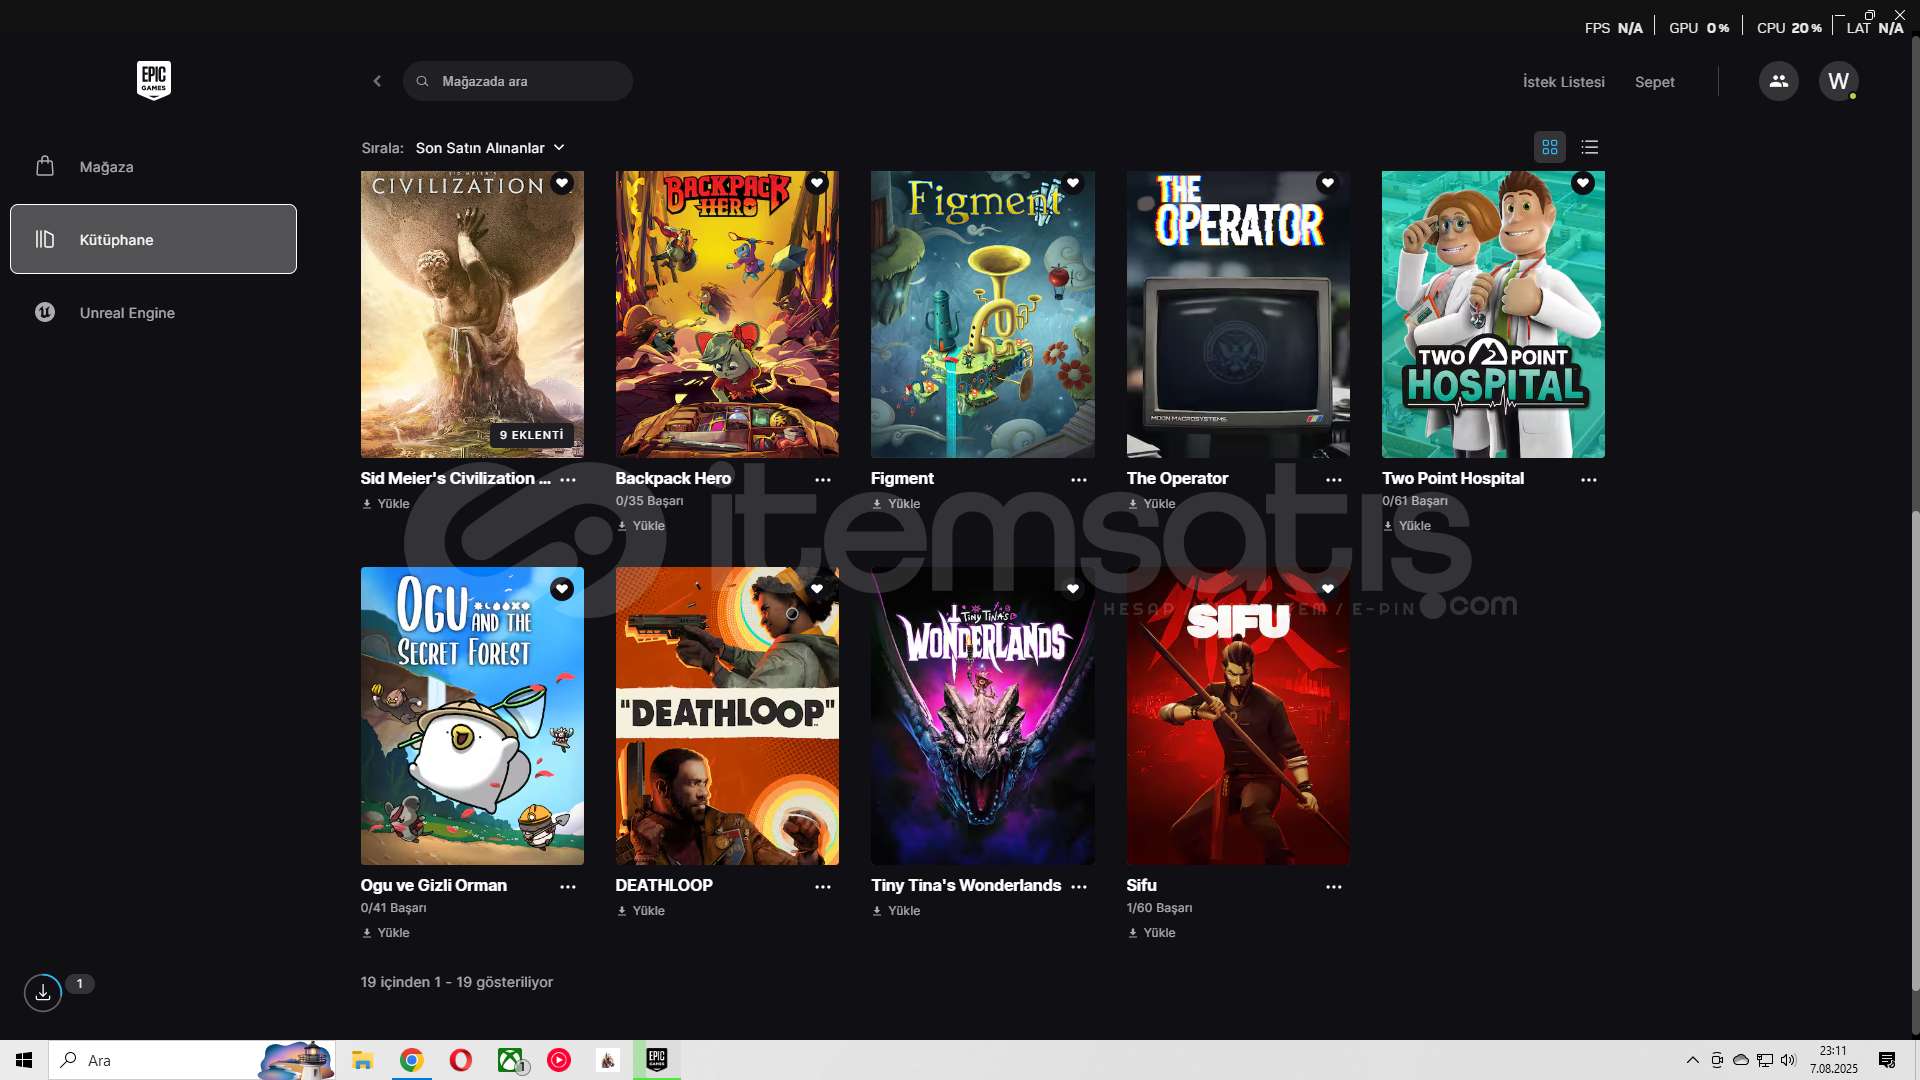
Task: Toggle favorite heart on Ogu Secret Forest cover
Action: coord(562,589)
